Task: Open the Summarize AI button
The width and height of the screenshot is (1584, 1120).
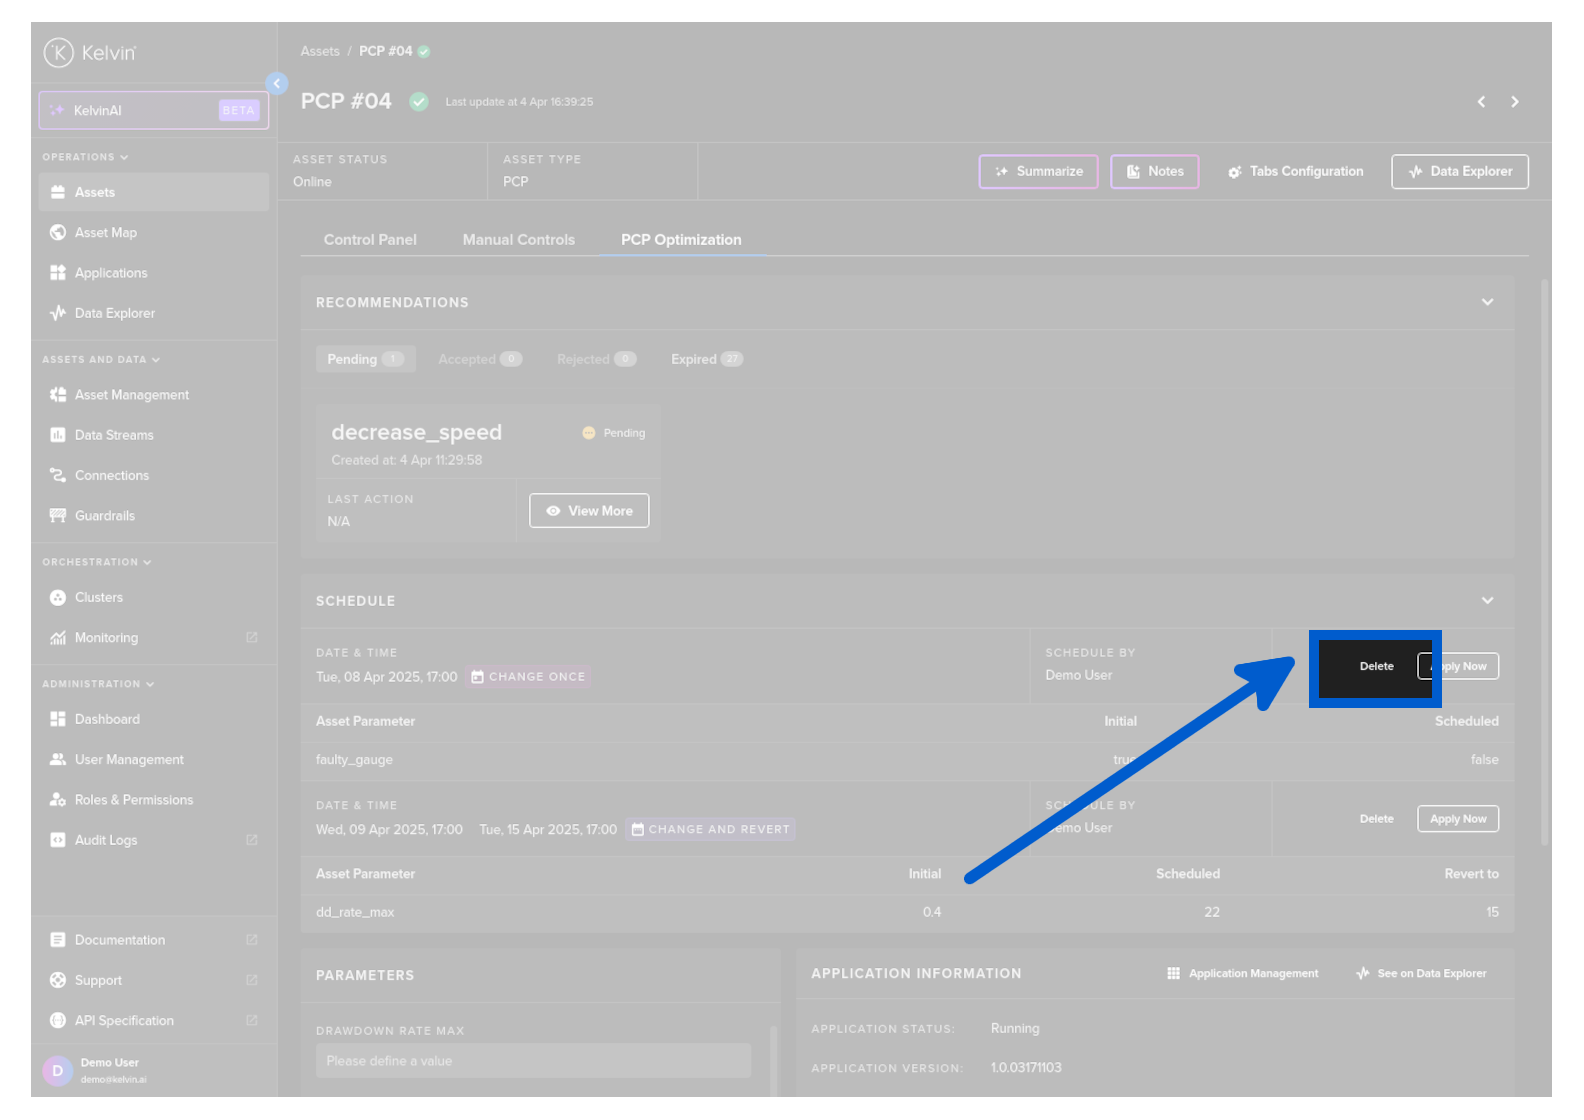Action: point(1038,172)
